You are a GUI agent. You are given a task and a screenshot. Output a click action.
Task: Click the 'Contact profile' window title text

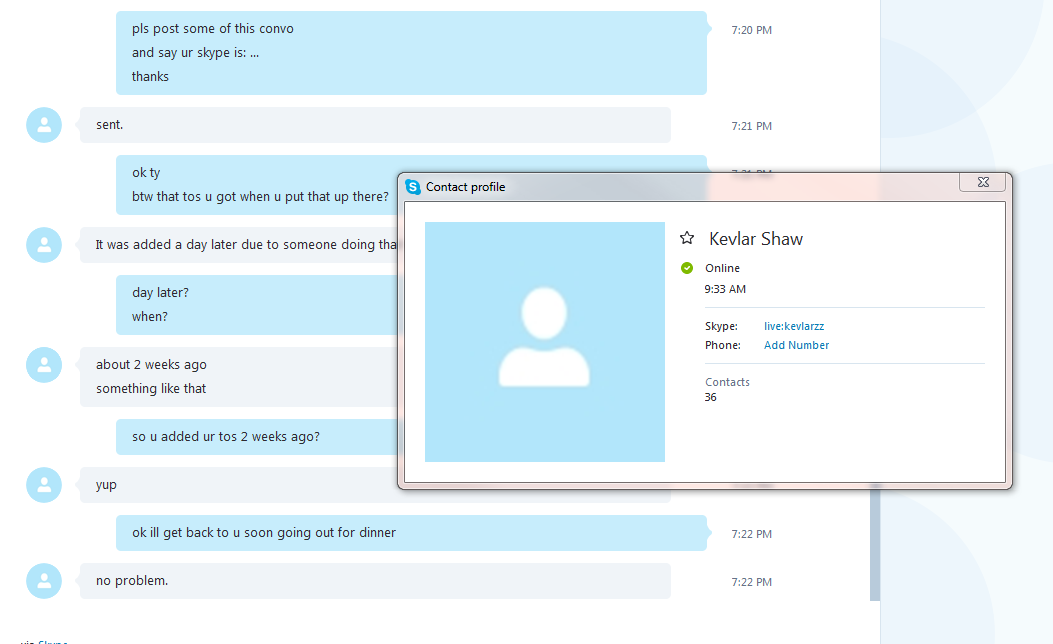click(465, 187)
